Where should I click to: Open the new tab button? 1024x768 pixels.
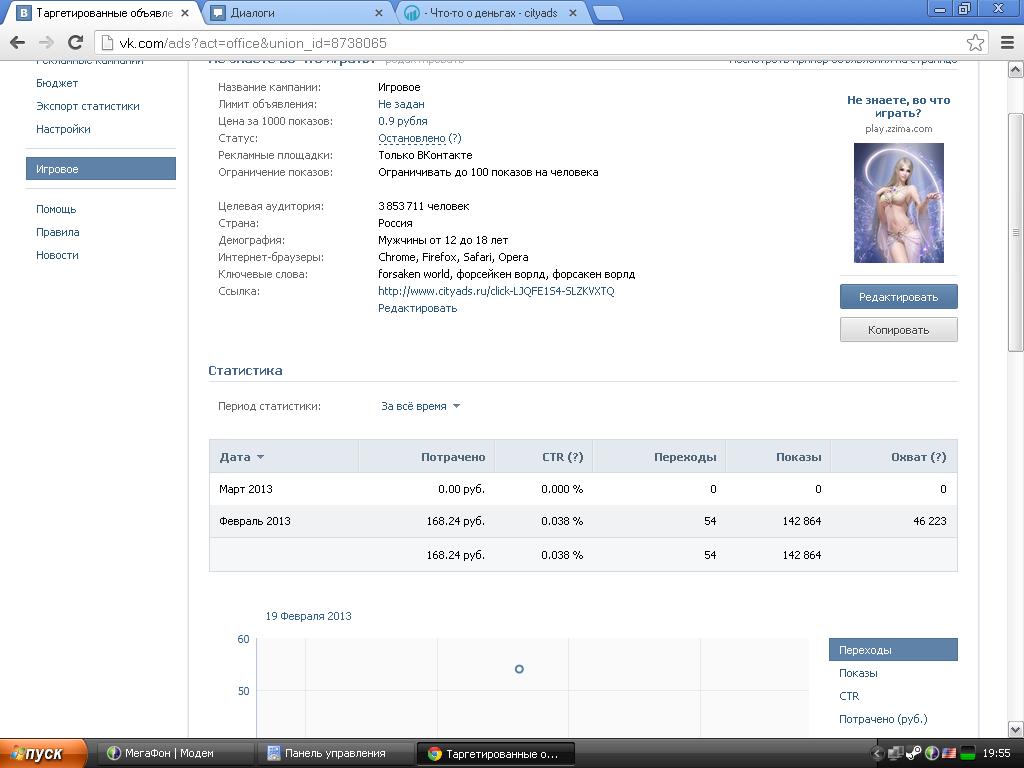(607, 14)
